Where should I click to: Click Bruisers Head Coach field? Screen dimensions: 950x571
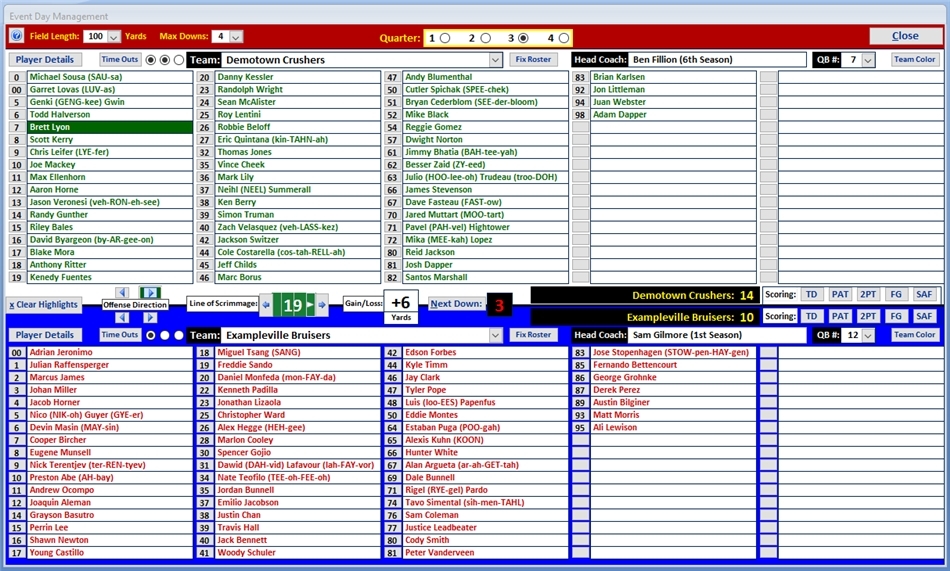tap(717, 335)
